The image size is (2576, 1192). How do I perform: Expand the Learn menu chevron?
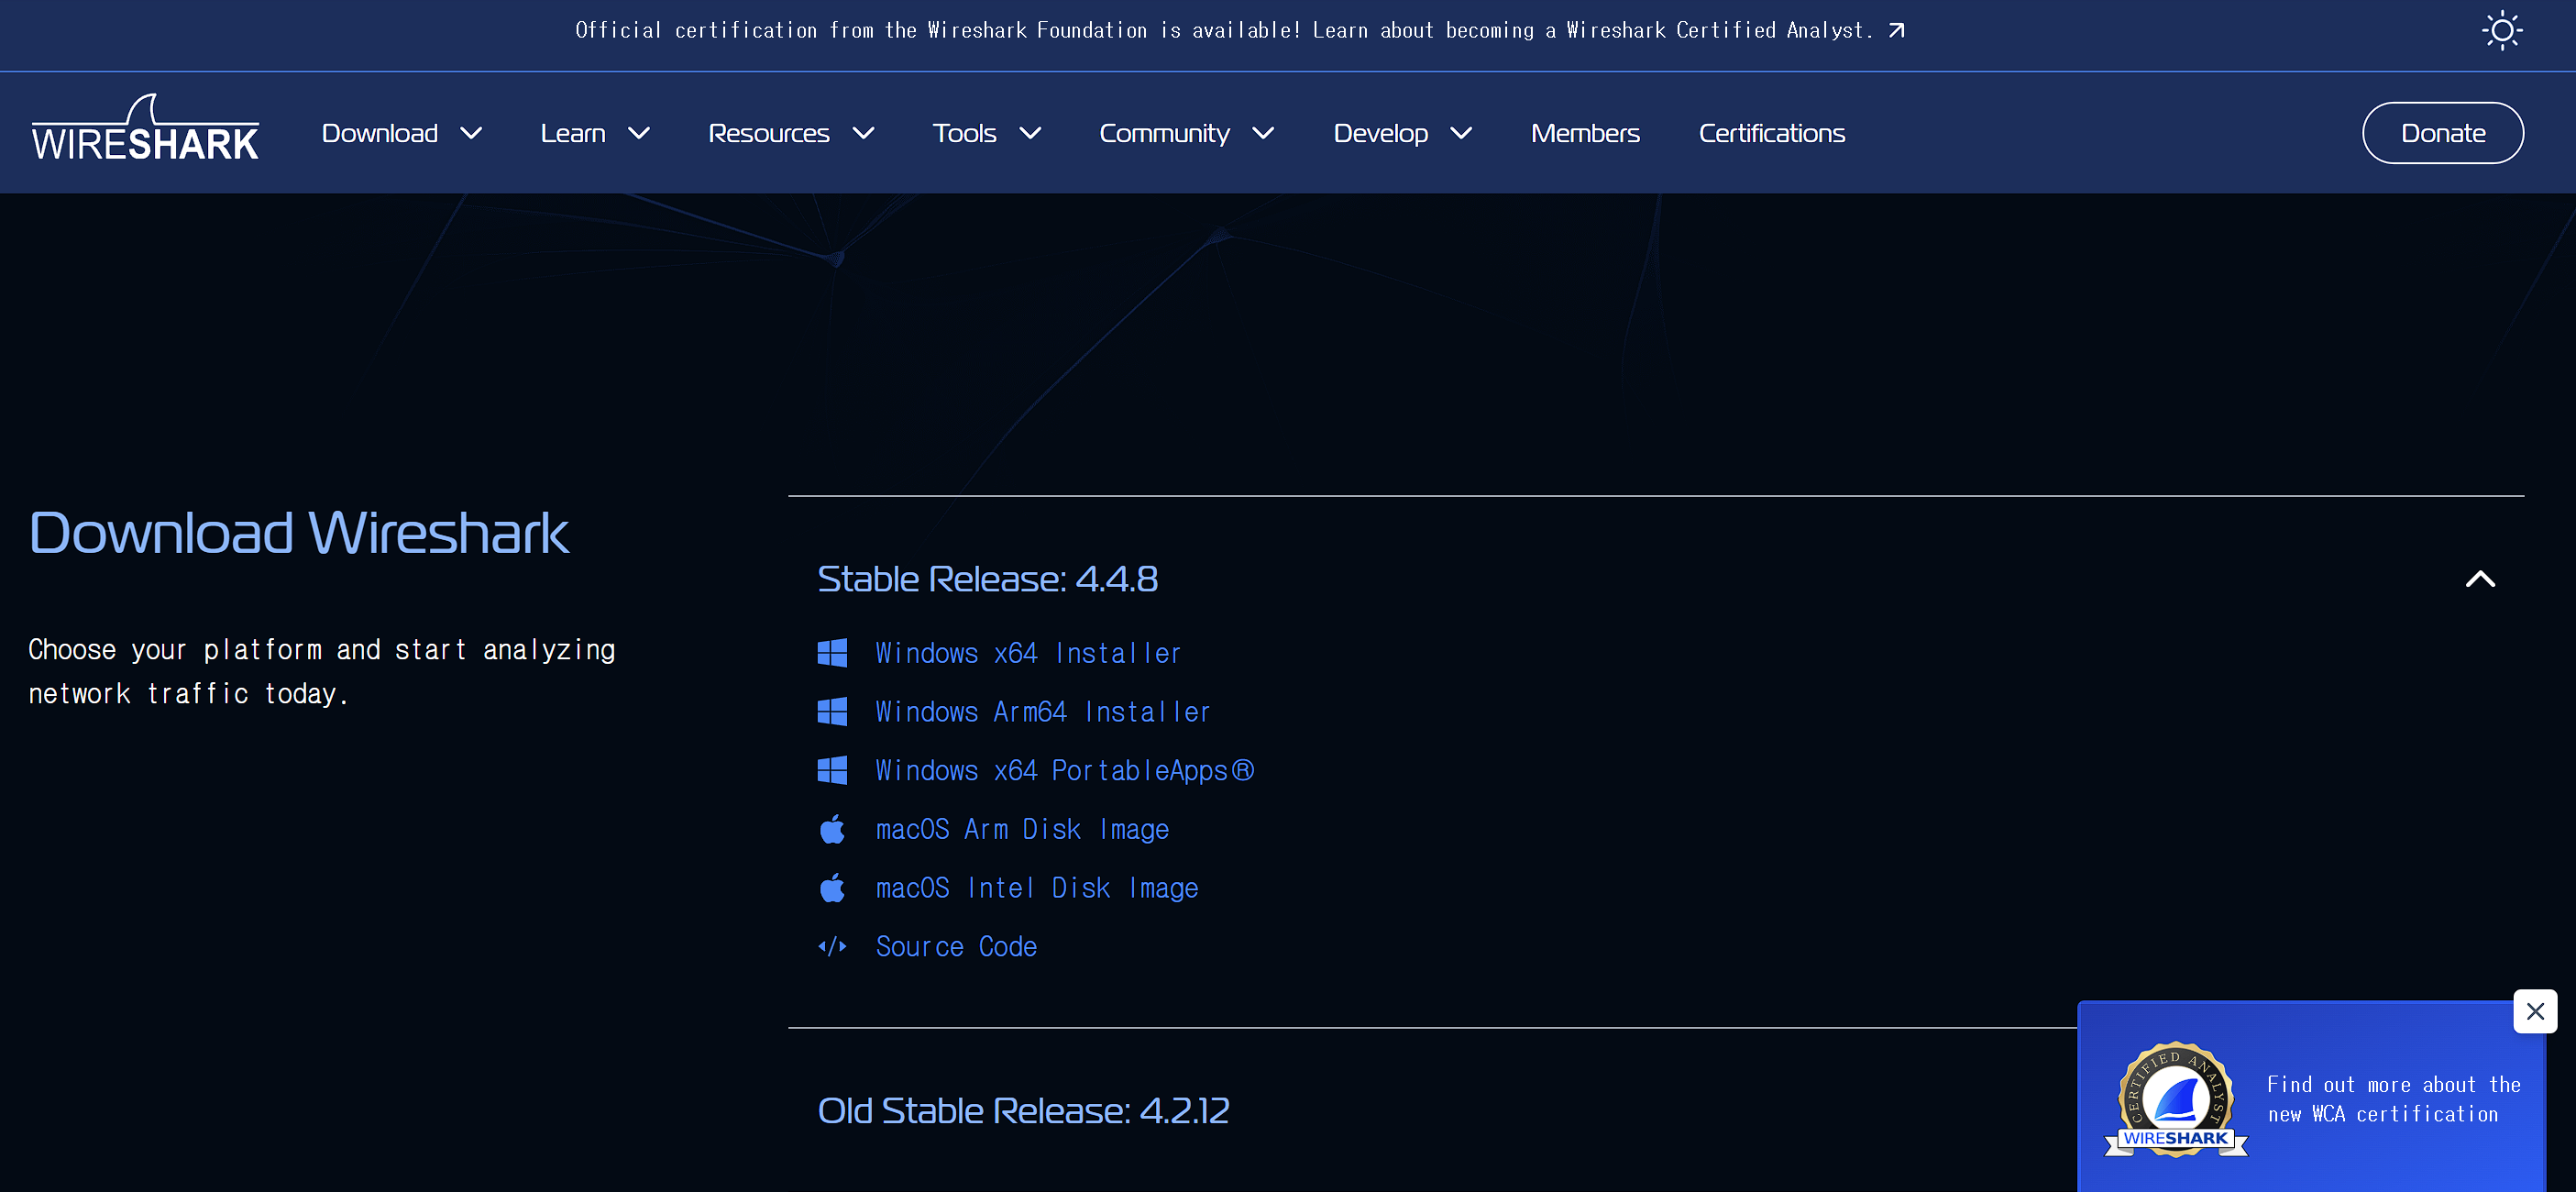(x=639, y=133)
